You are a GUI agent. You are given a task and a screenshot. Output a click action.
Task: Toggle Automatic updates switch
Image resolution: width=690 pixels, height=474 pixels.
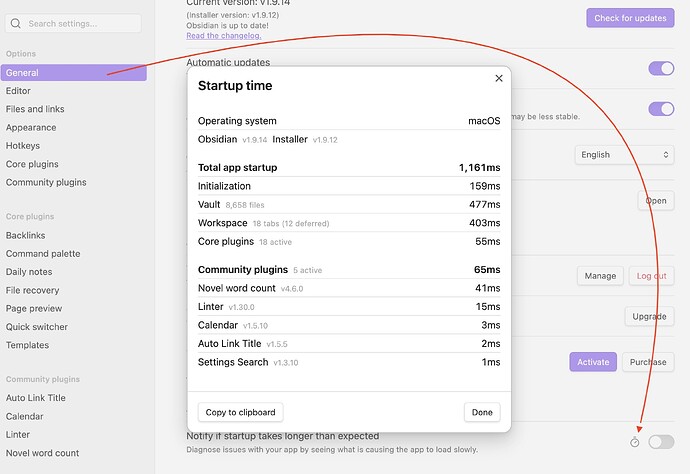[661, 68]
